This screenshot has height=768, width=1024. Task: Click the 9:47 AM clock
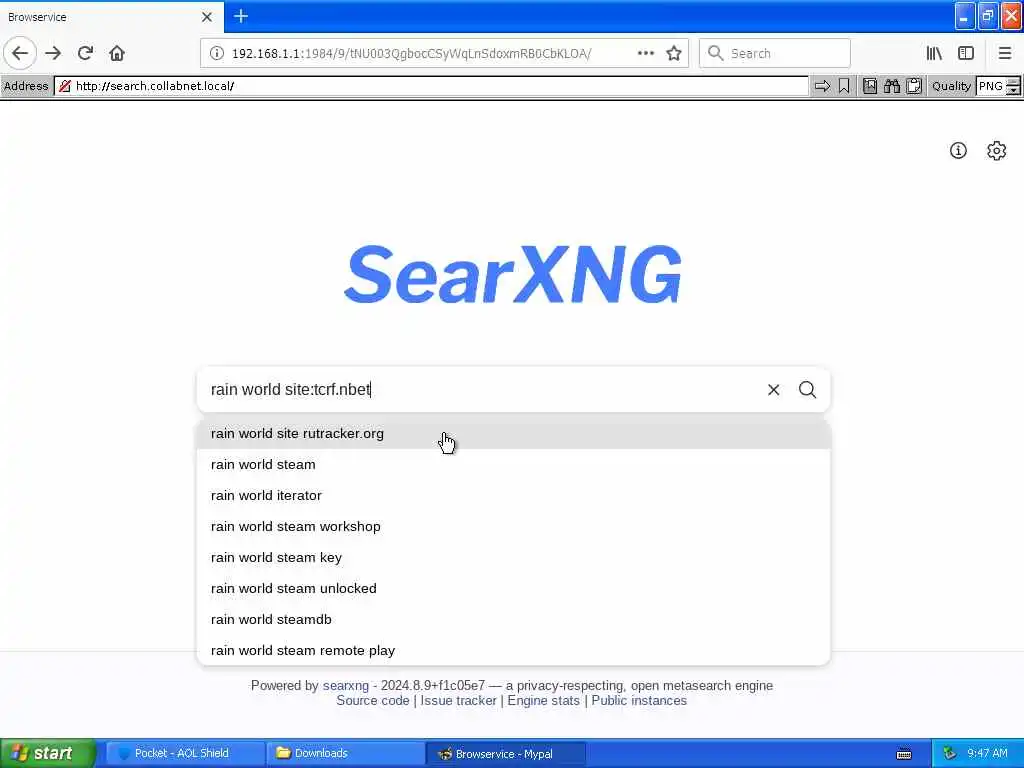pos(987,754)
